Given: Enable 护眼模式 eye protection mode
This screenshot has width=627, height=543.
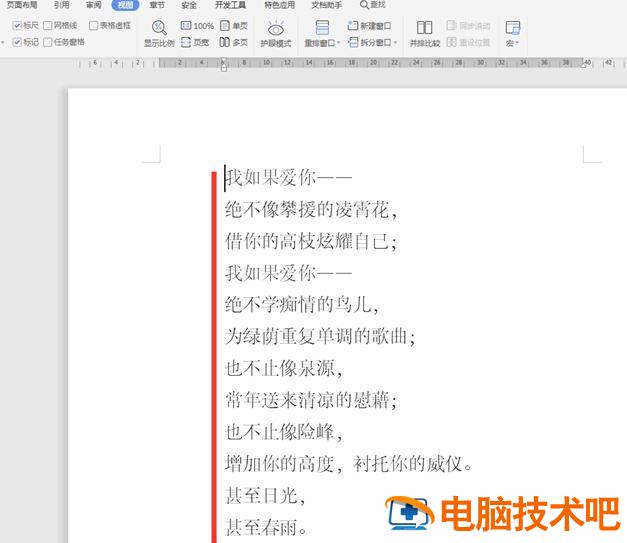Looking at the screenshot, I should click(x=275, y=28).
